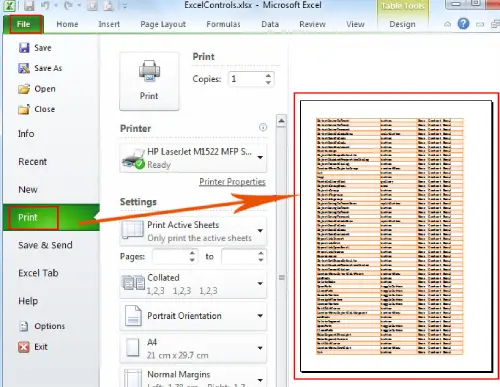Open the Table Tools Design tab
This screenshot has width=500, height=387.
(x=402, y=24)
